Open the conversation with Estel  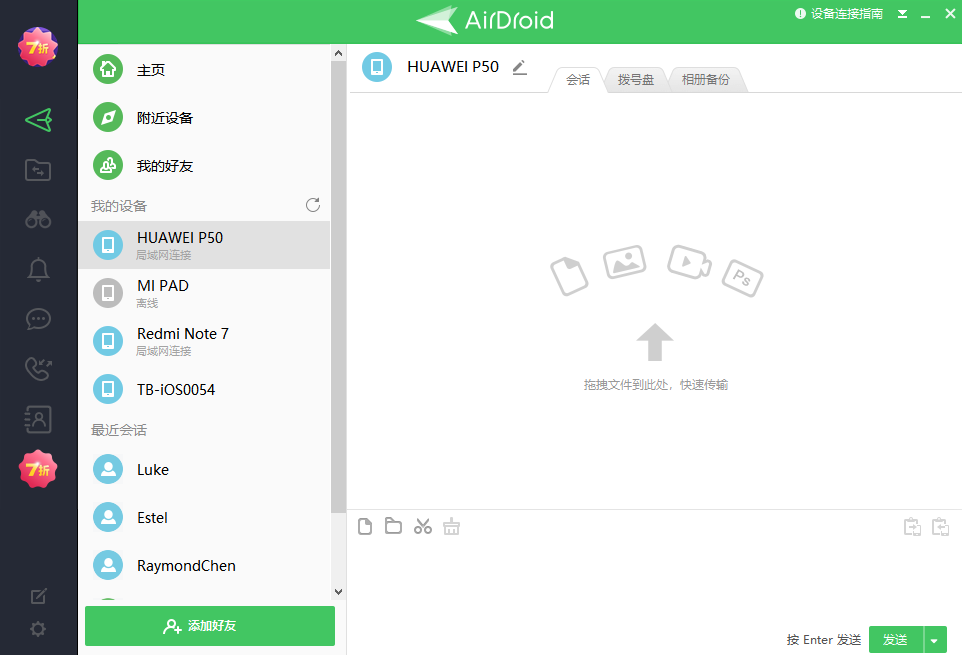point(204,518)
